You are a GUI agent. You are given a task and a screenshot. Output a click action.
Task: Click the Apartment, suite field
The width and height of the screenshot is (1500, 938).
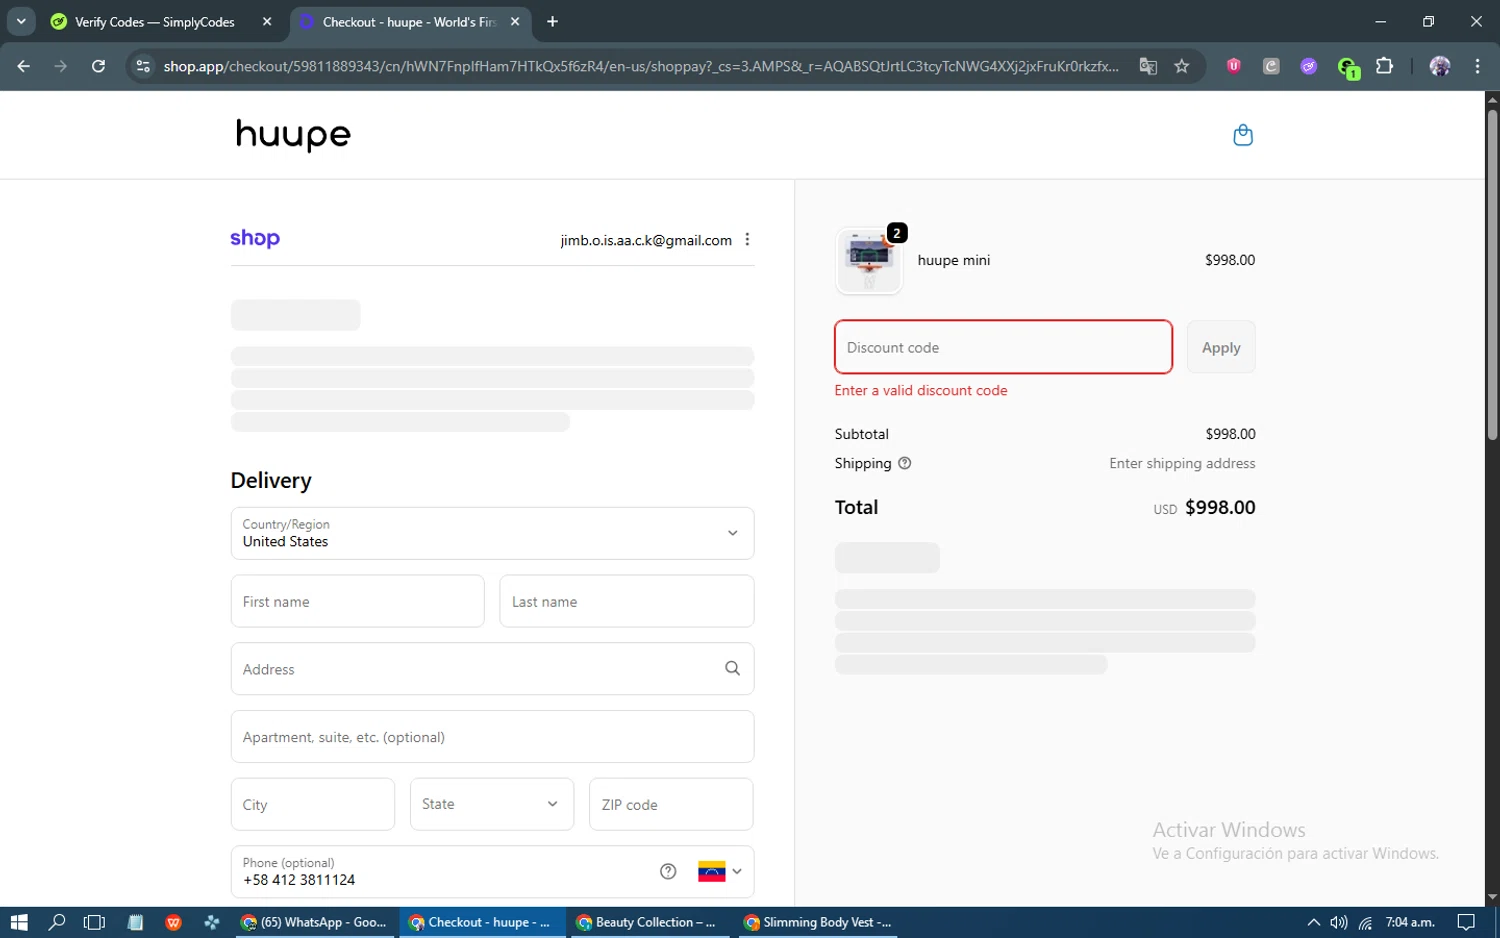pos(492,737)
